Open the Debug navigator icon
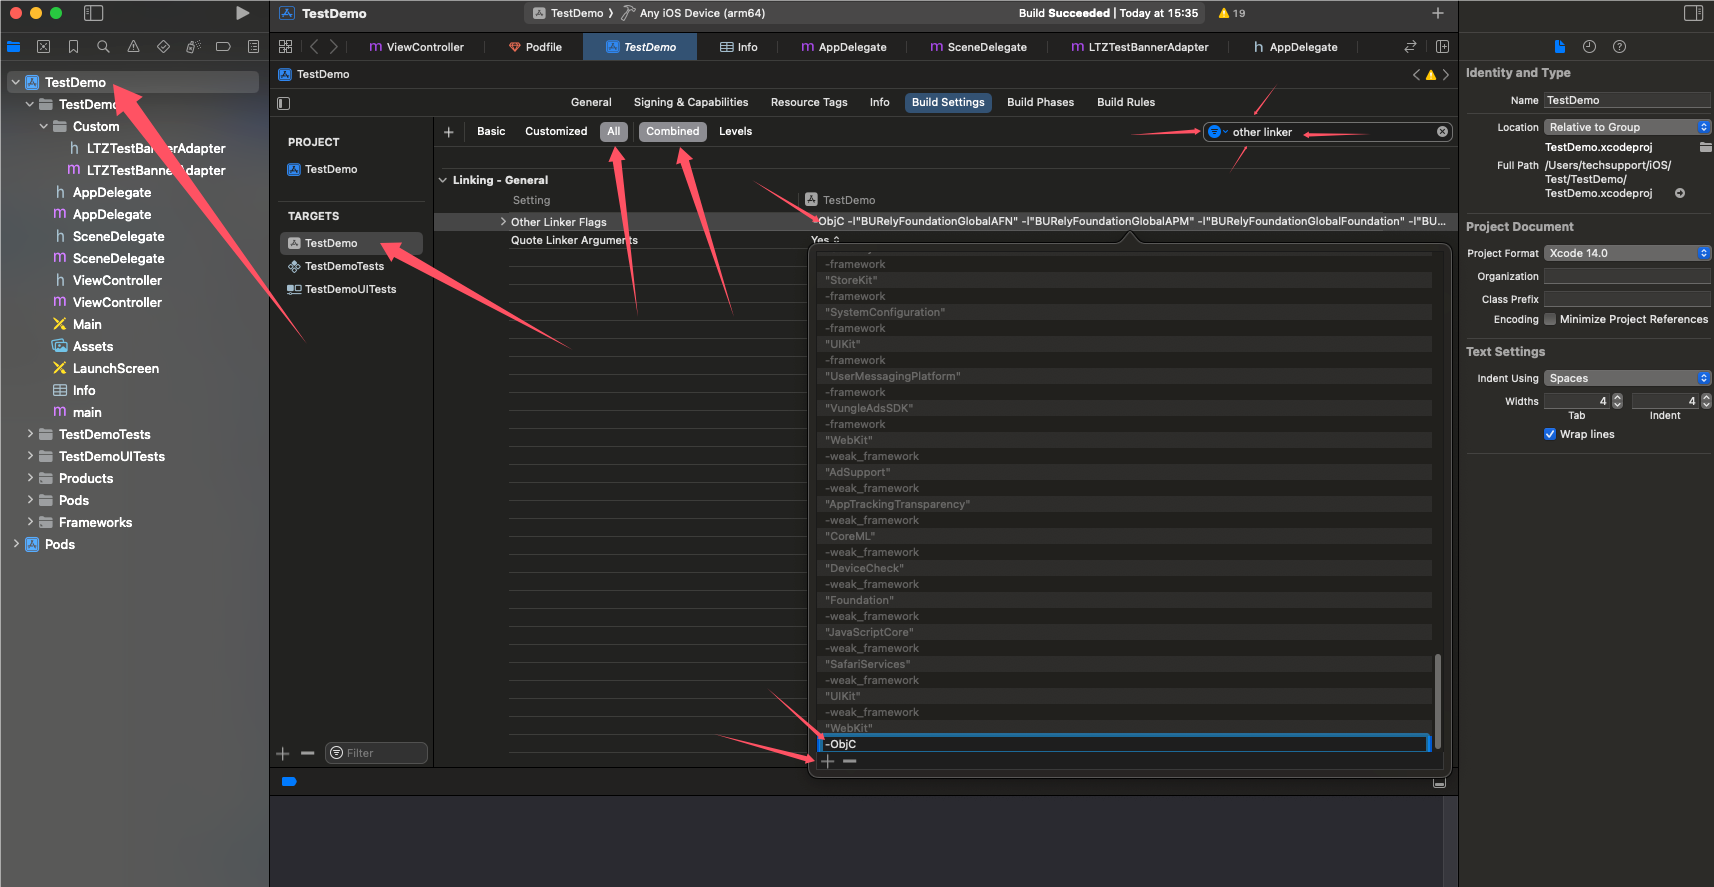This screenshot has width=1714, height=887. coord(193,46)
